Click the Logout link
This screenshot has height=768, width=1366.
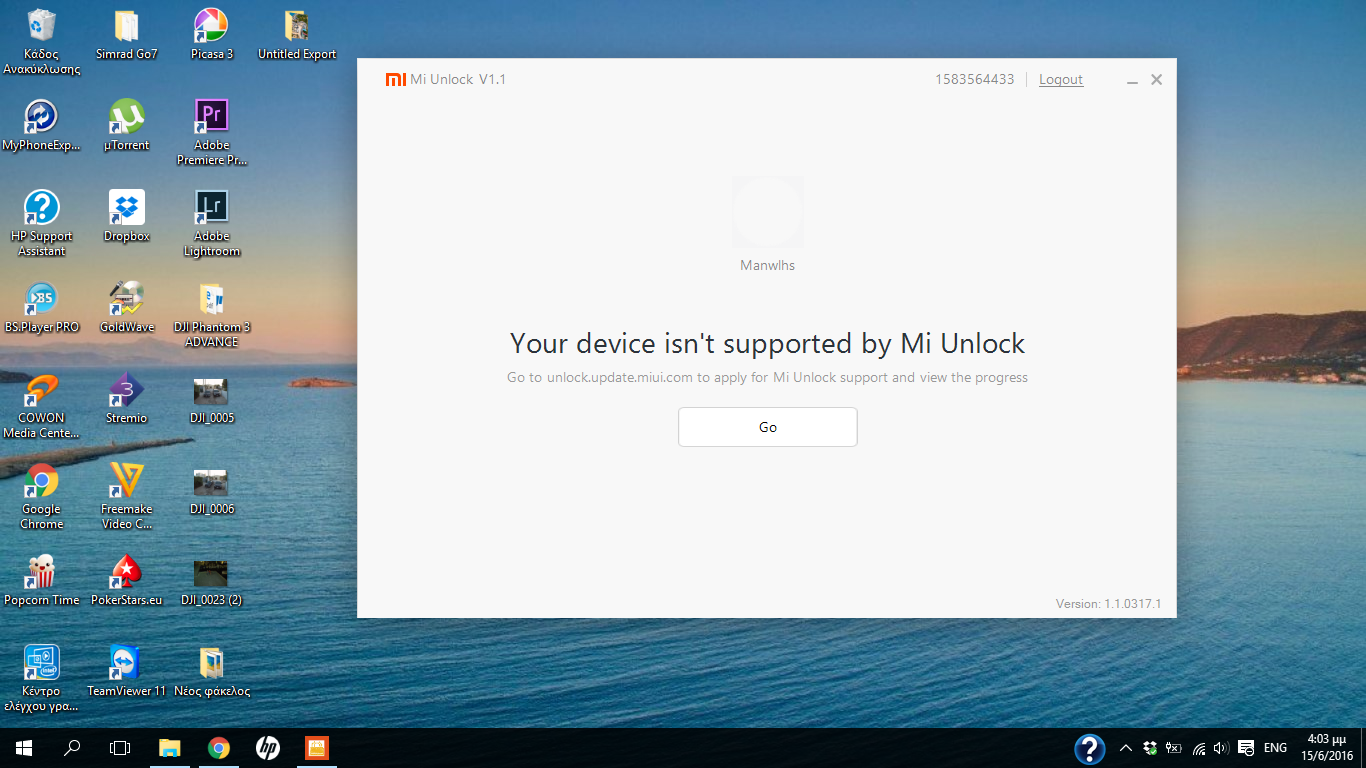click(x=1060, y=80)
